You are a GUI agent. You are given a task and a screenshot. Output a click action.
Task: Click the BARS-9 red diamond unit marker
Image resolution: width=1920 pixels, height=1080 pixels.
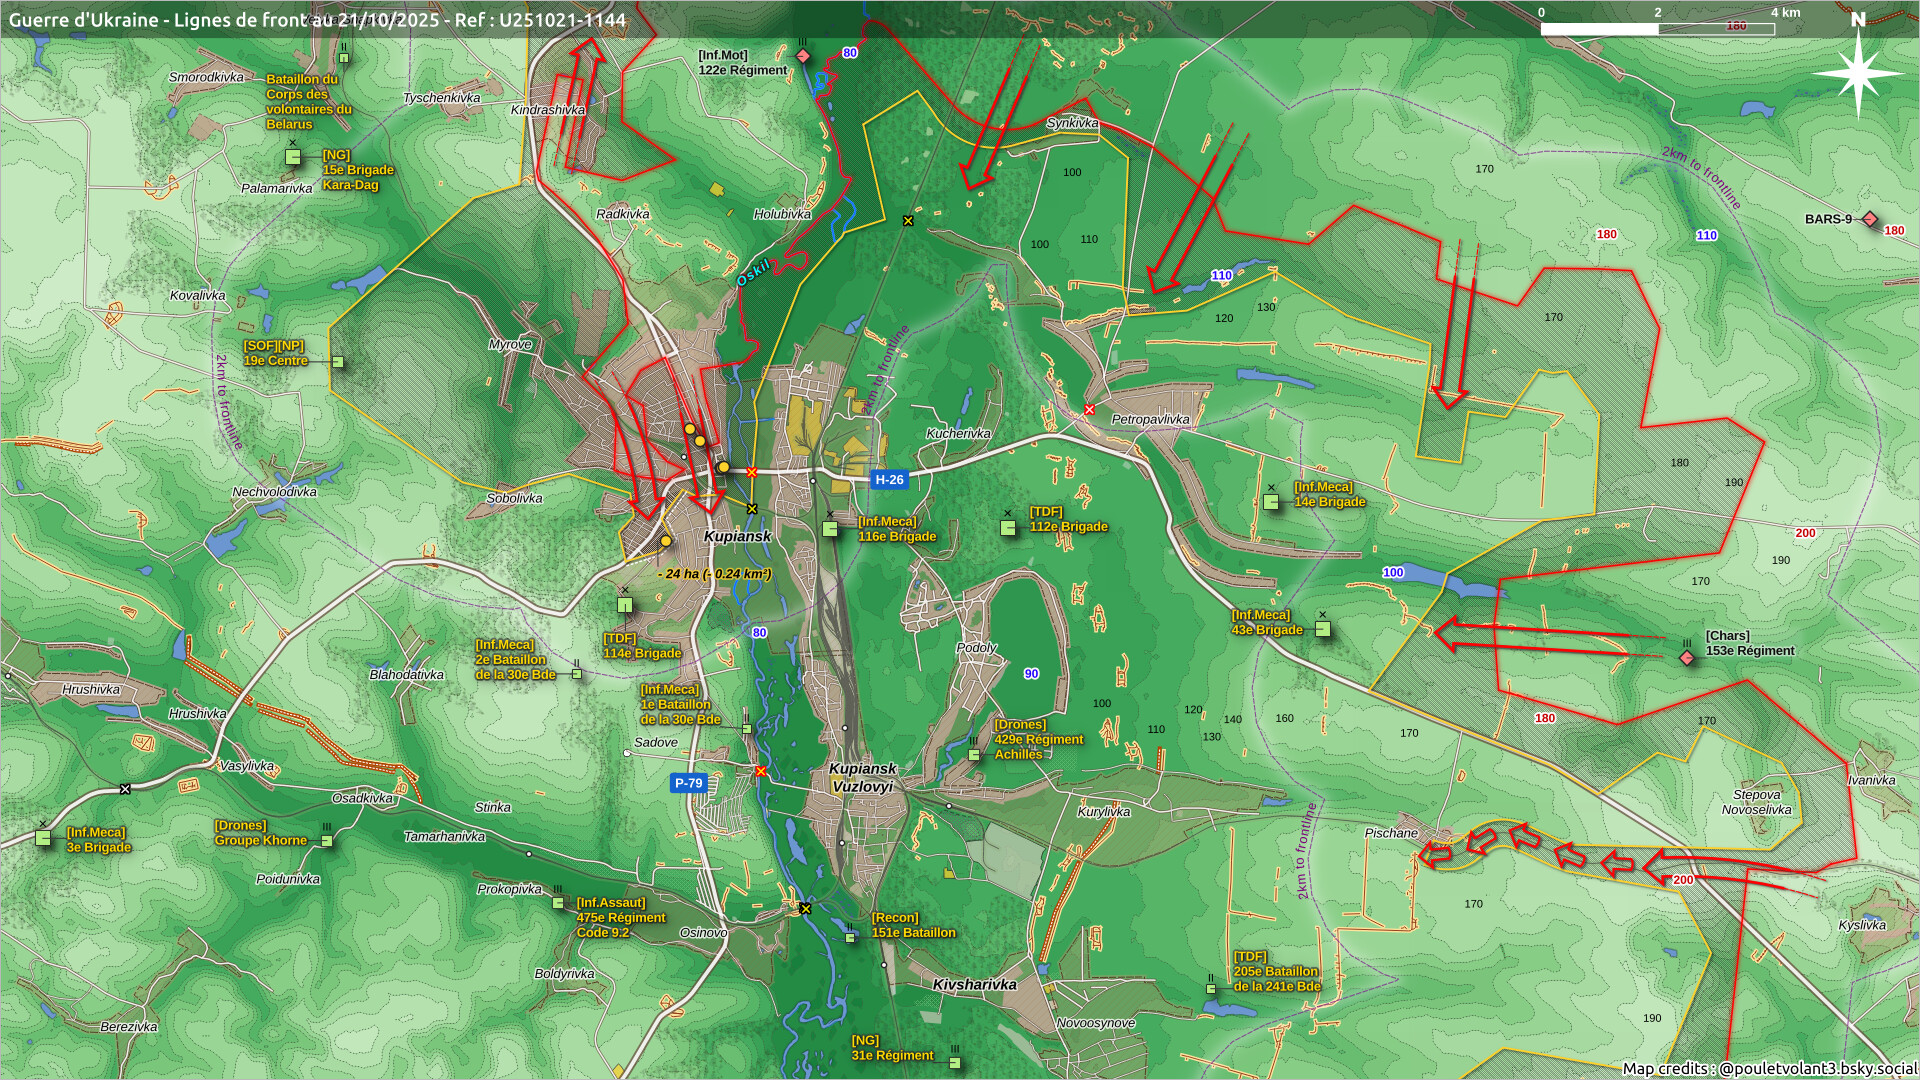click(x=1869, y=219)
